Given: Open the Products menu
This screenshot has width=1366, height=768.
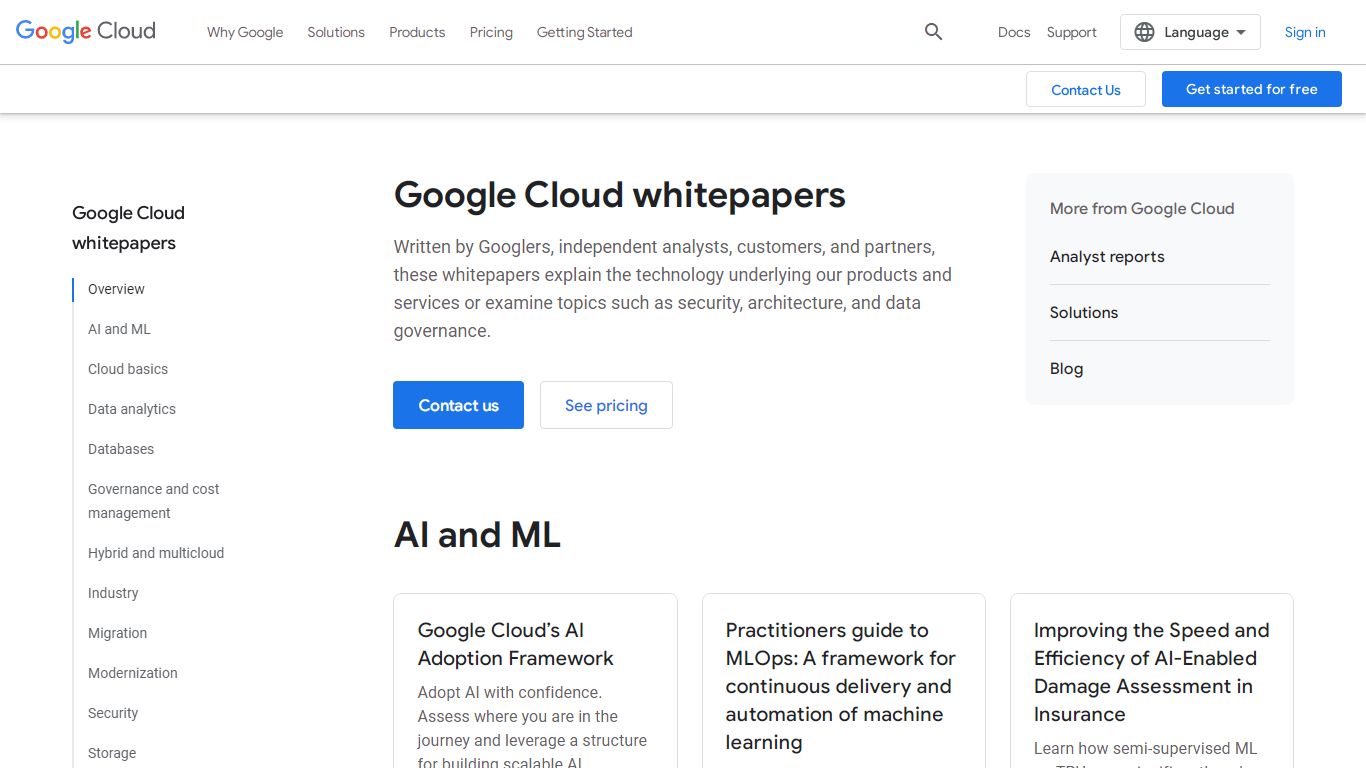Looking at the screenshot, I should (x=417, y=32).
